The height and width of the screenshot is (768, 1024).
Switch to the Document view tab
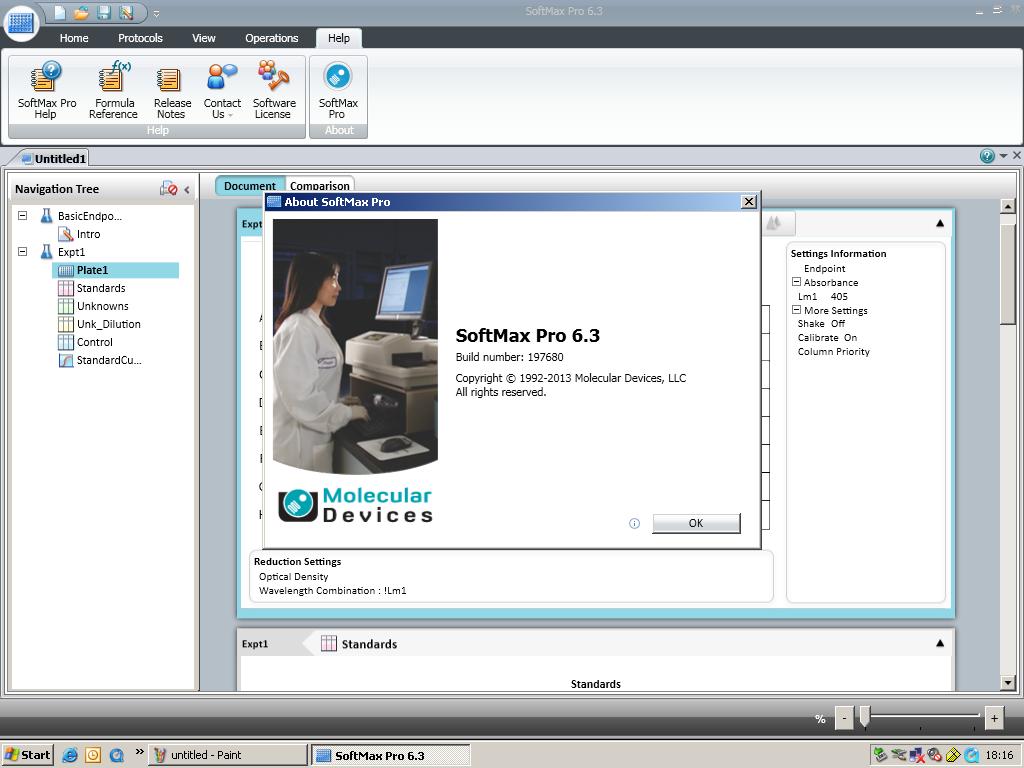250,185
